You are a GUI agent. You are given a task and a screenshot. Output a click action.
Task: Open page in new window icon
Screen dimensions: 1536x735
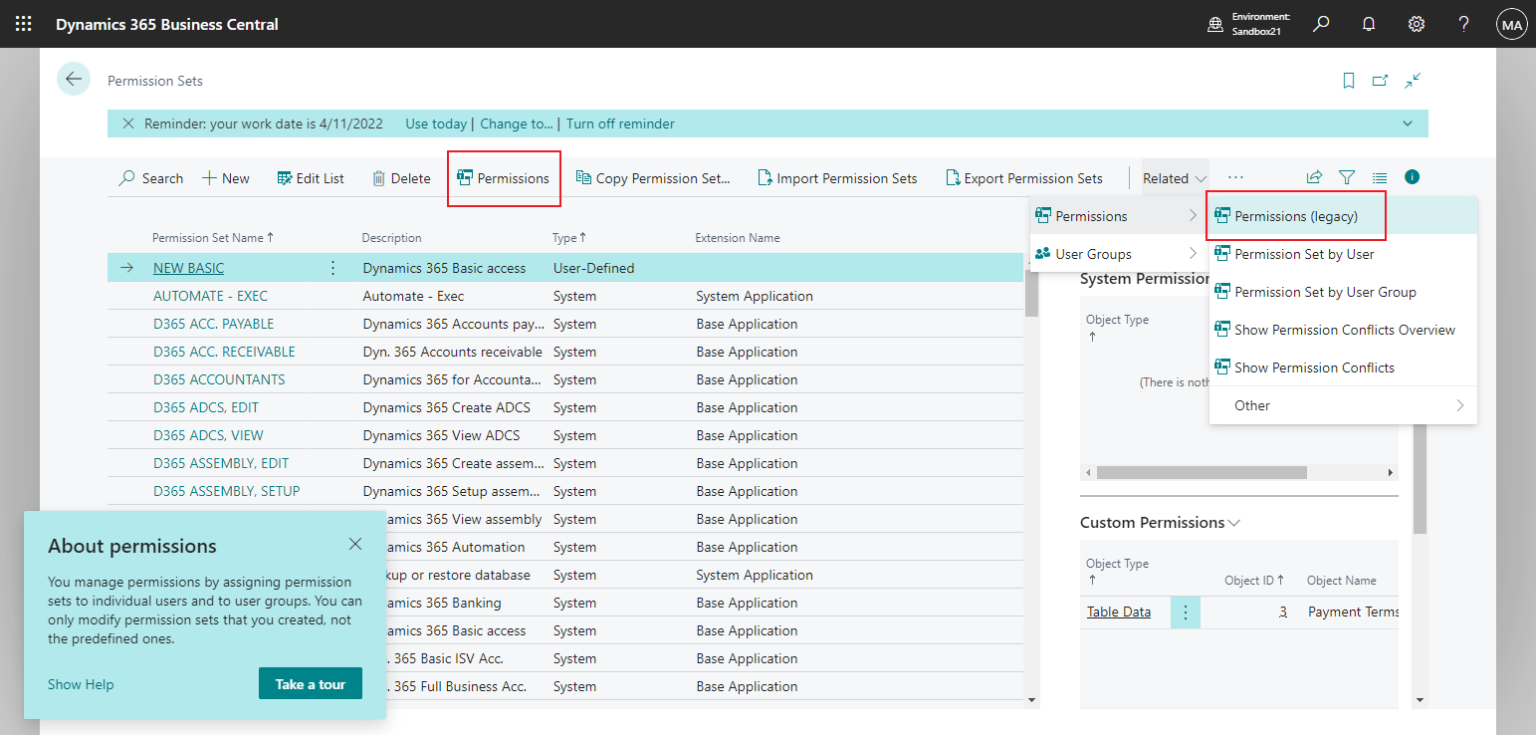tap(1381, 80)
